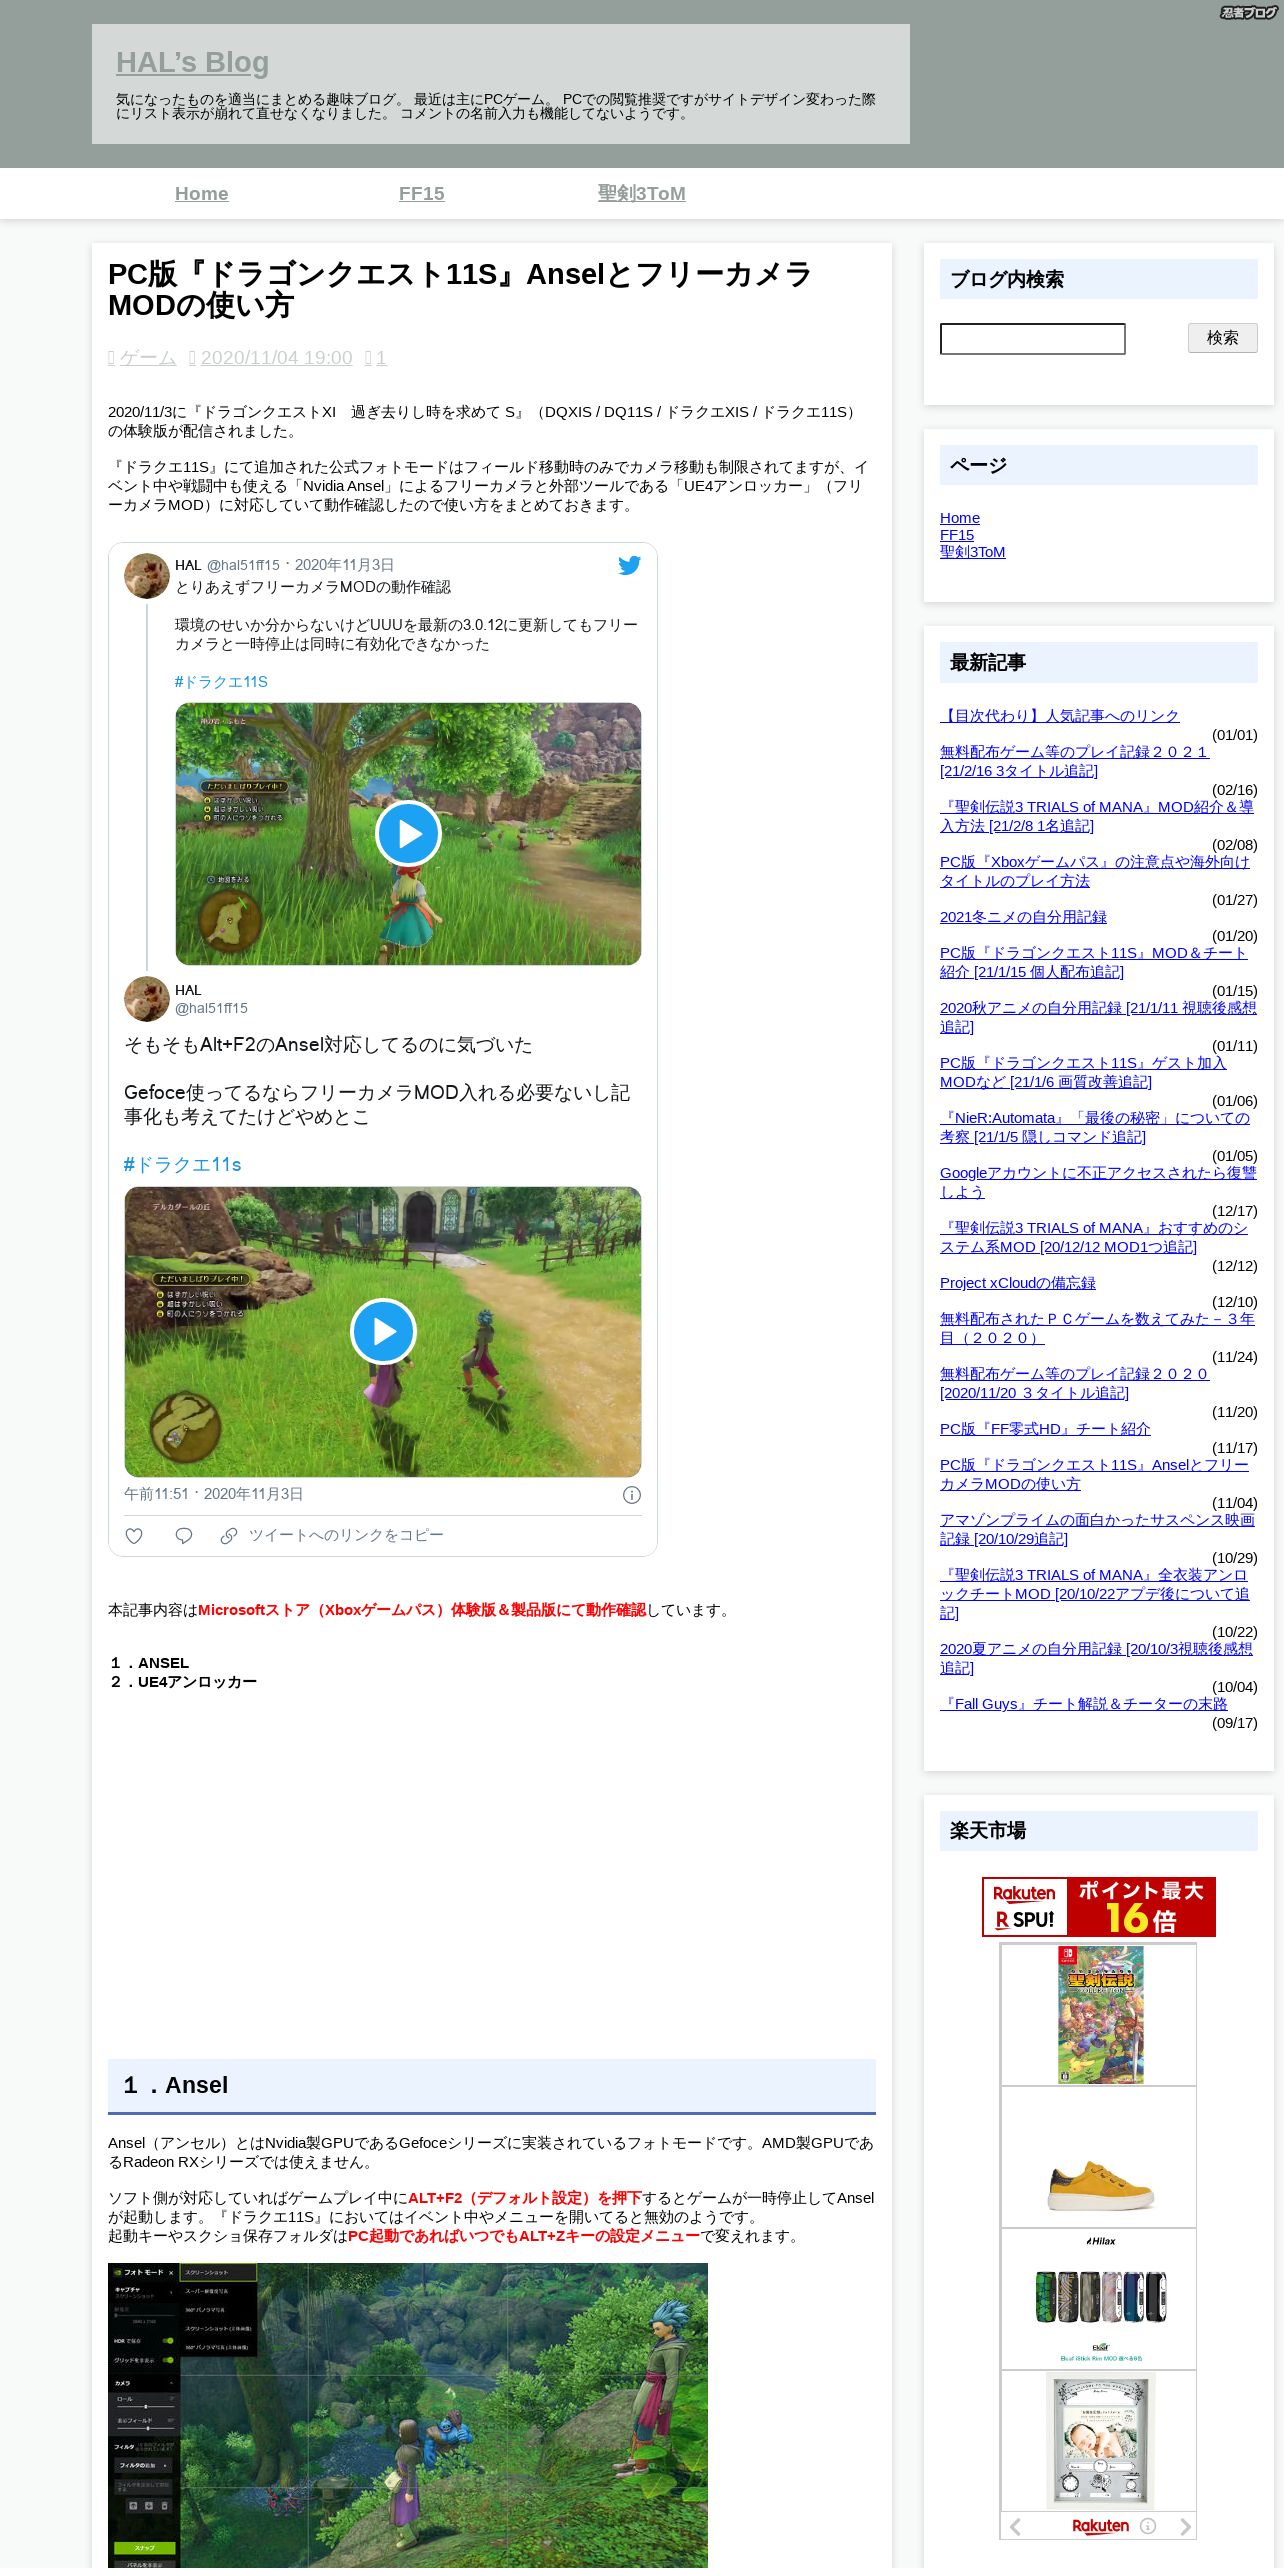Open 【目次代わり】人気記事へのリンク article

(1060, 716)
